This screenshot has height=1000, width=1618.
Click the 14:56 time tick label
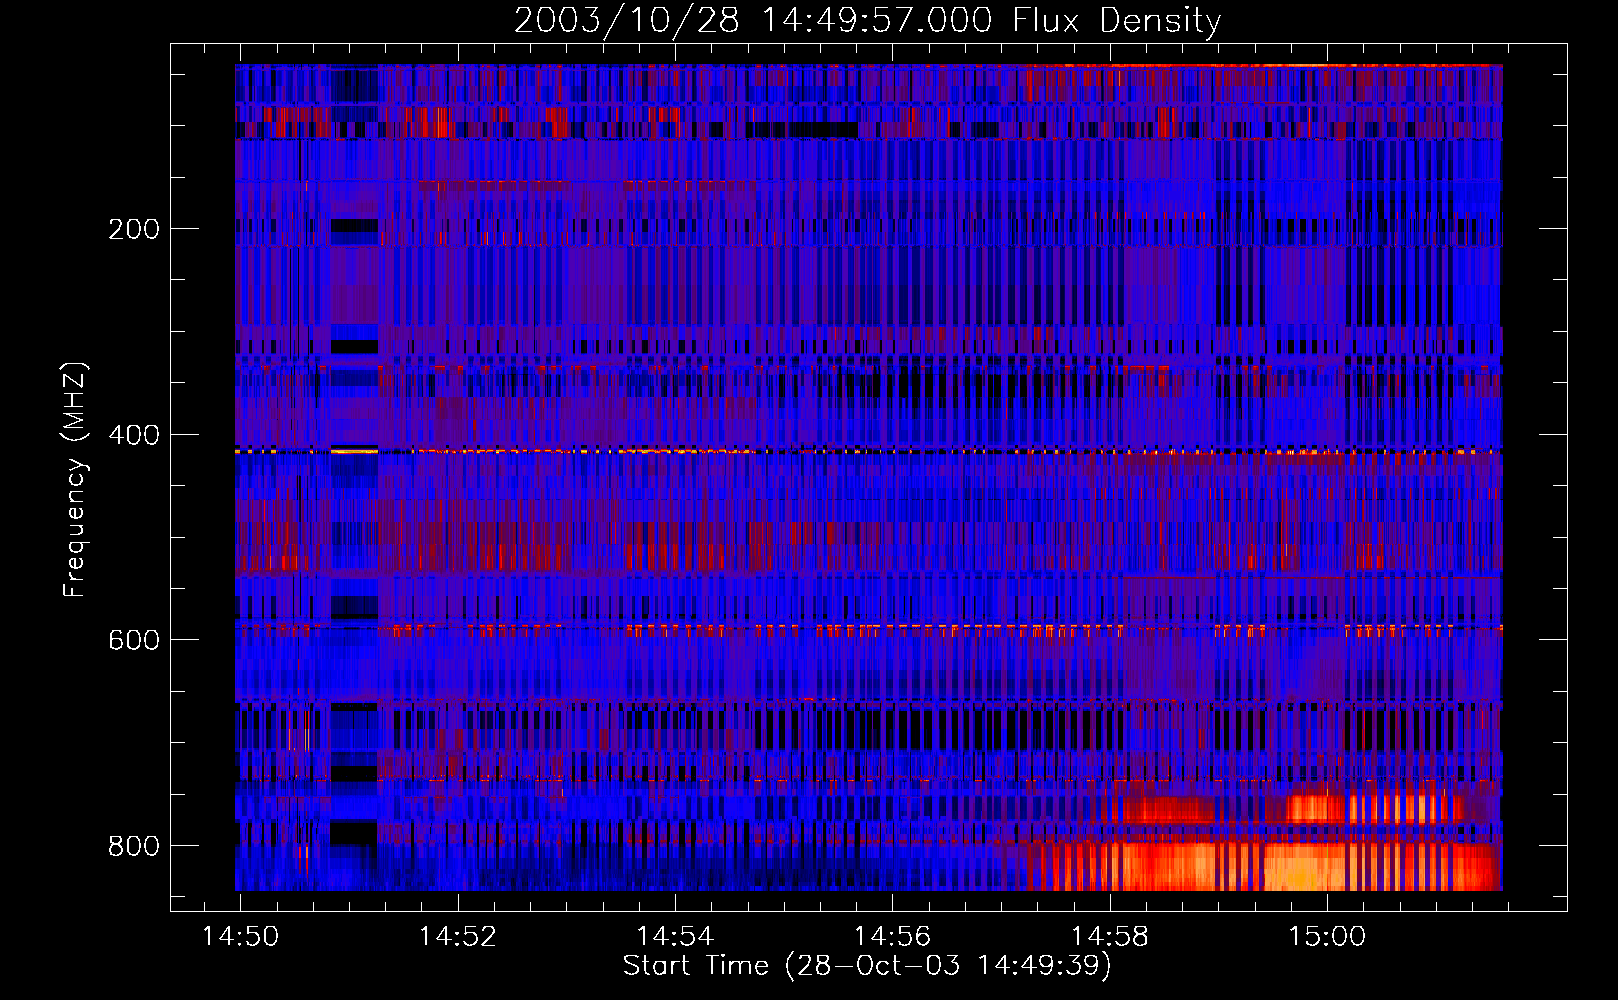(892, 936)
